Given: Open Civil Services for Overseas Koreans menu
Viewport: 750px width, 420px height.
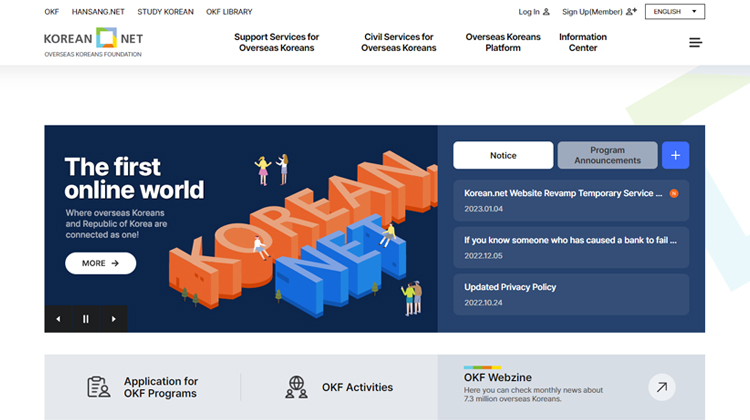Looking at the screenshot, I should (x=398, y=42).
